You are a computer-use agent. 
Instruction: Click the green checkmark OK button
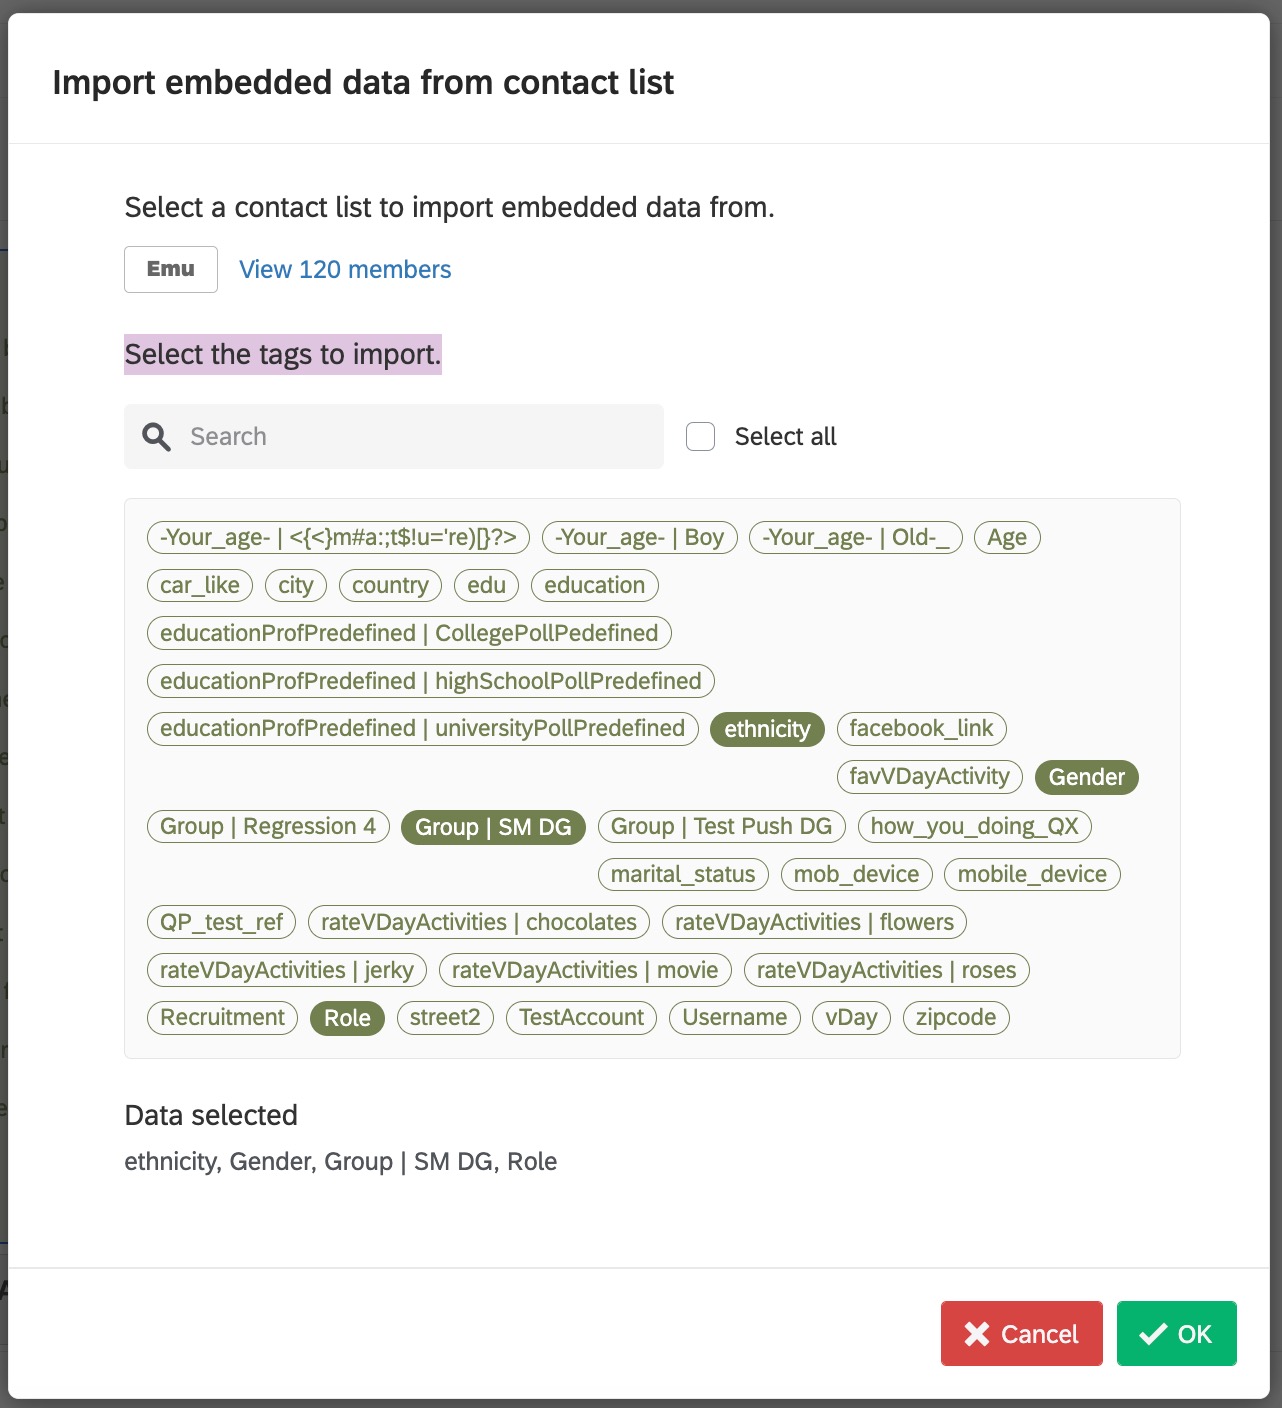[x=1176, y=1333]
